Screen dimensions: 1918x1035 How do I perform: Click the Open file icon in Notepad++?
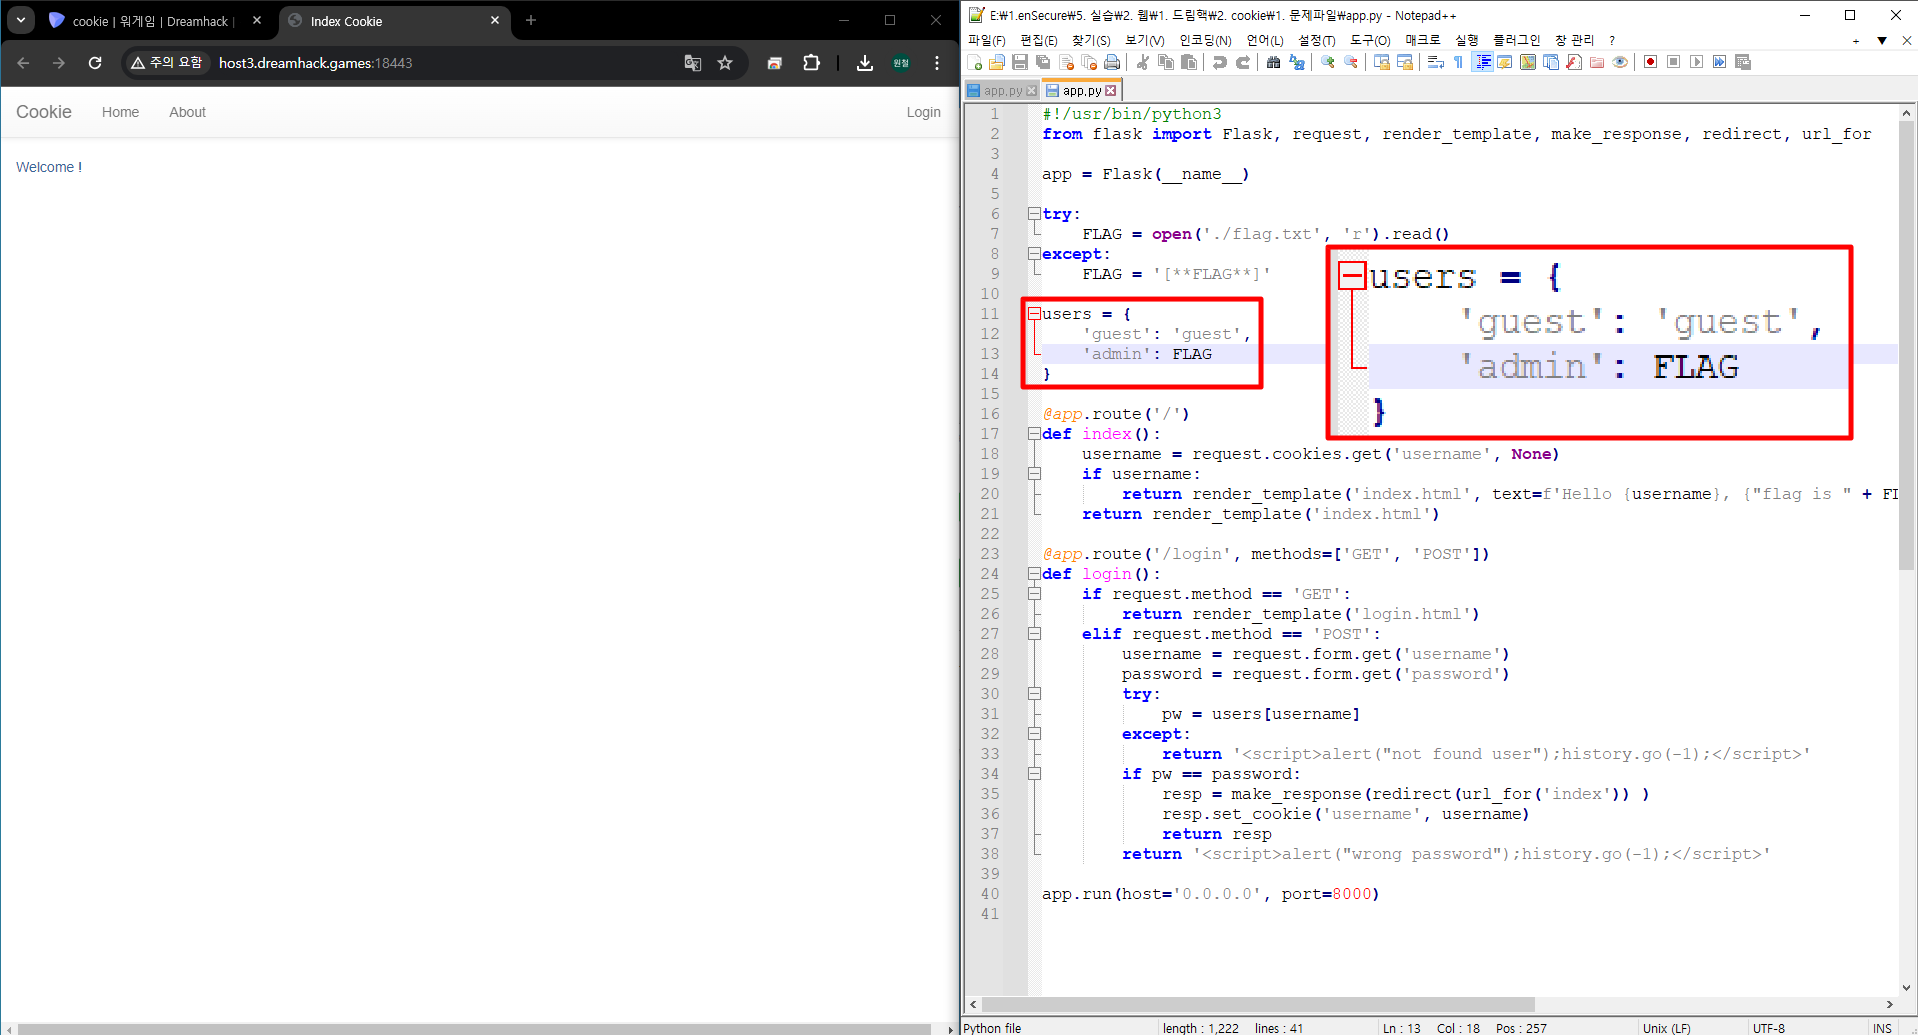pyautogui.click(x=996, y=62)
